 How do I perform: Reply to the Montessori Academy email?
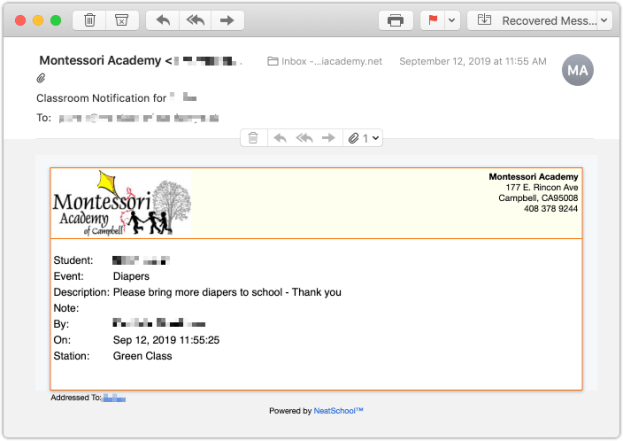point(164,20)
